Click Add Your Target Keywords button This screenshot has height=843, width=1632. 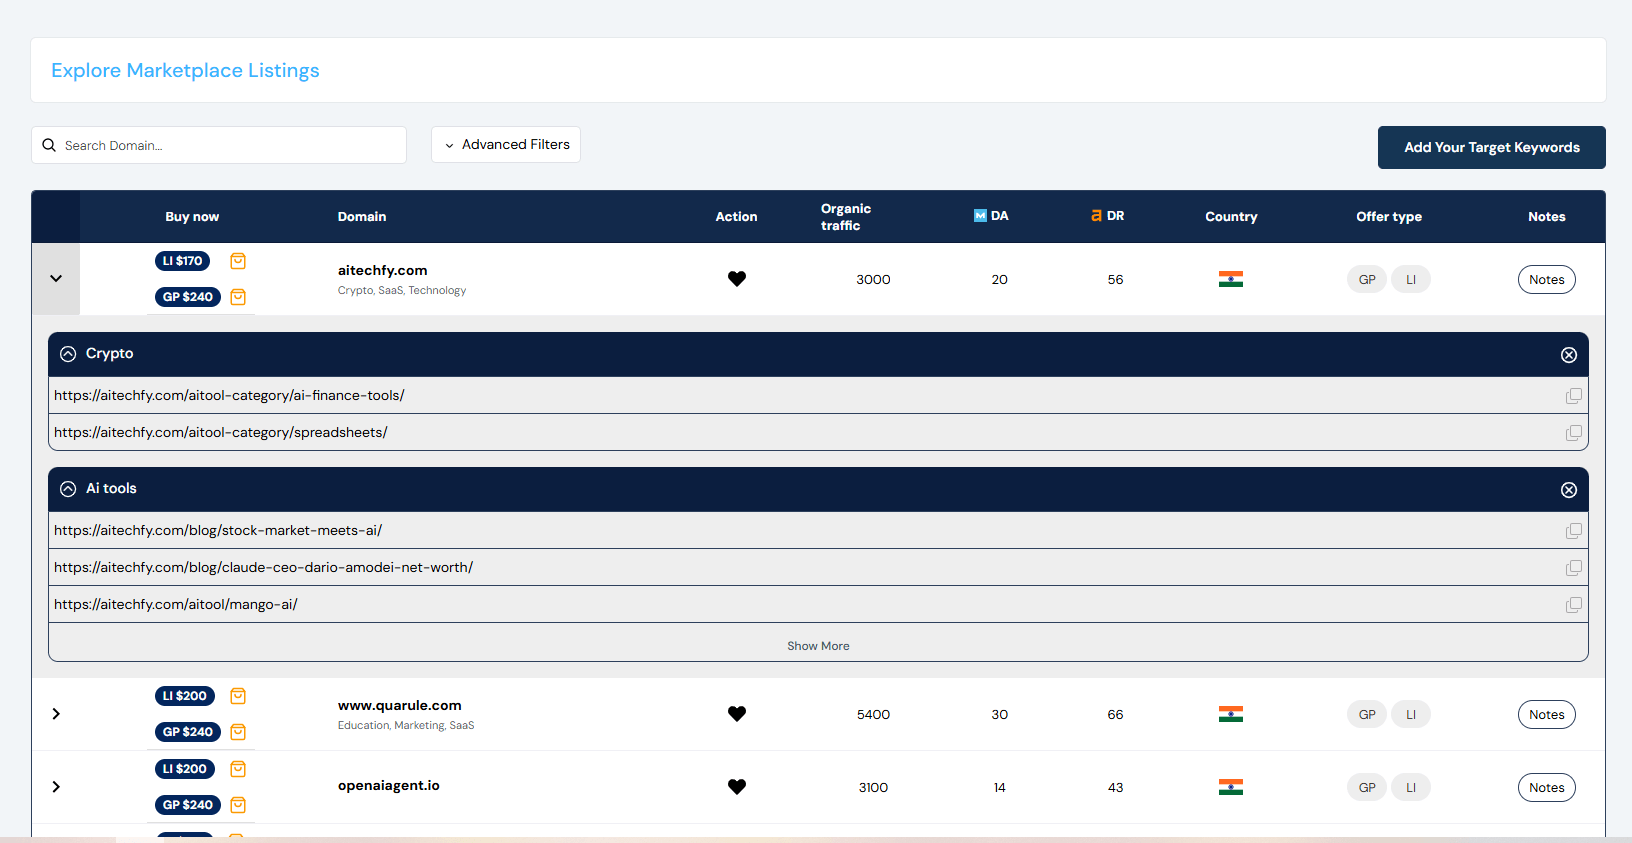pos(1491,147)
